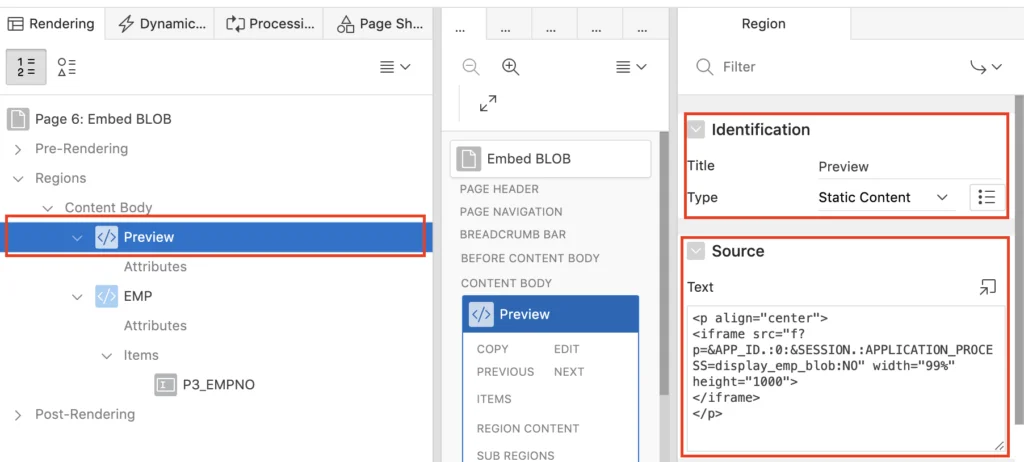Image resolution: width=1024 pixels, height=462 pixels.
Task: Switch to group by component type view
Action: [x=67, y=67]
